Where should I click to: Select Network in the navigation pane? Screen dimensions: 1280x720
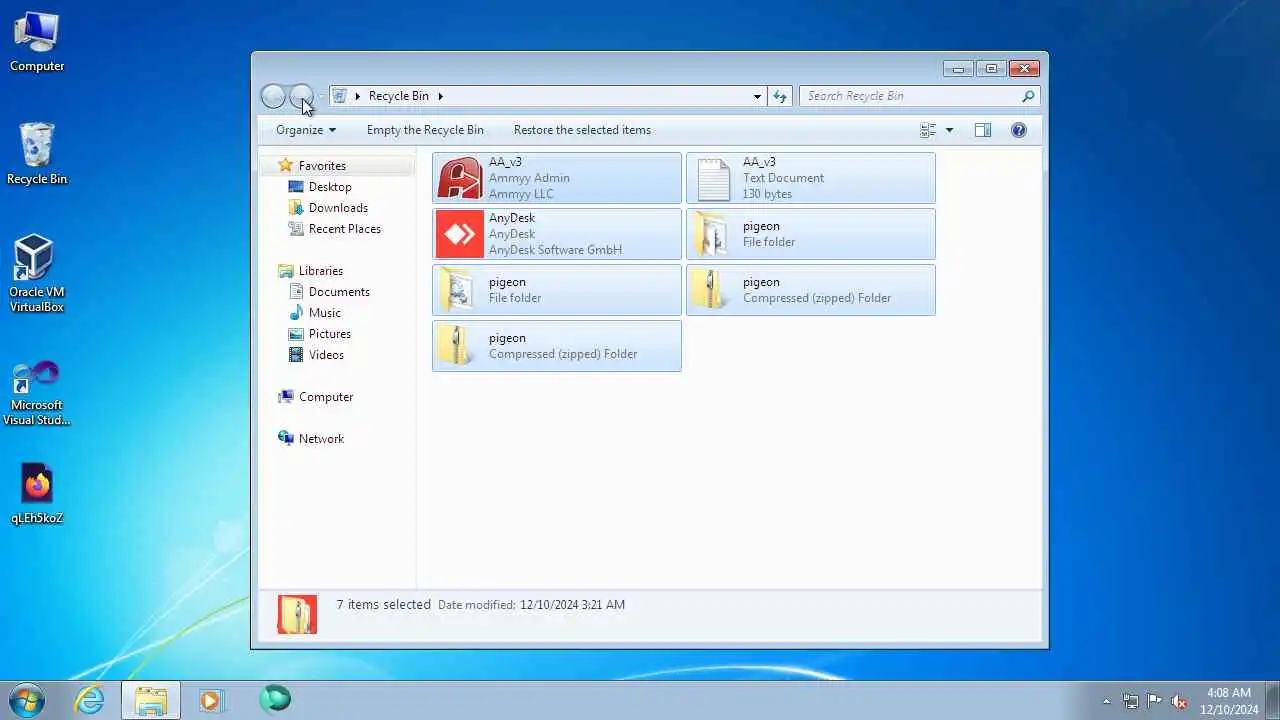[x=321, y=439]
